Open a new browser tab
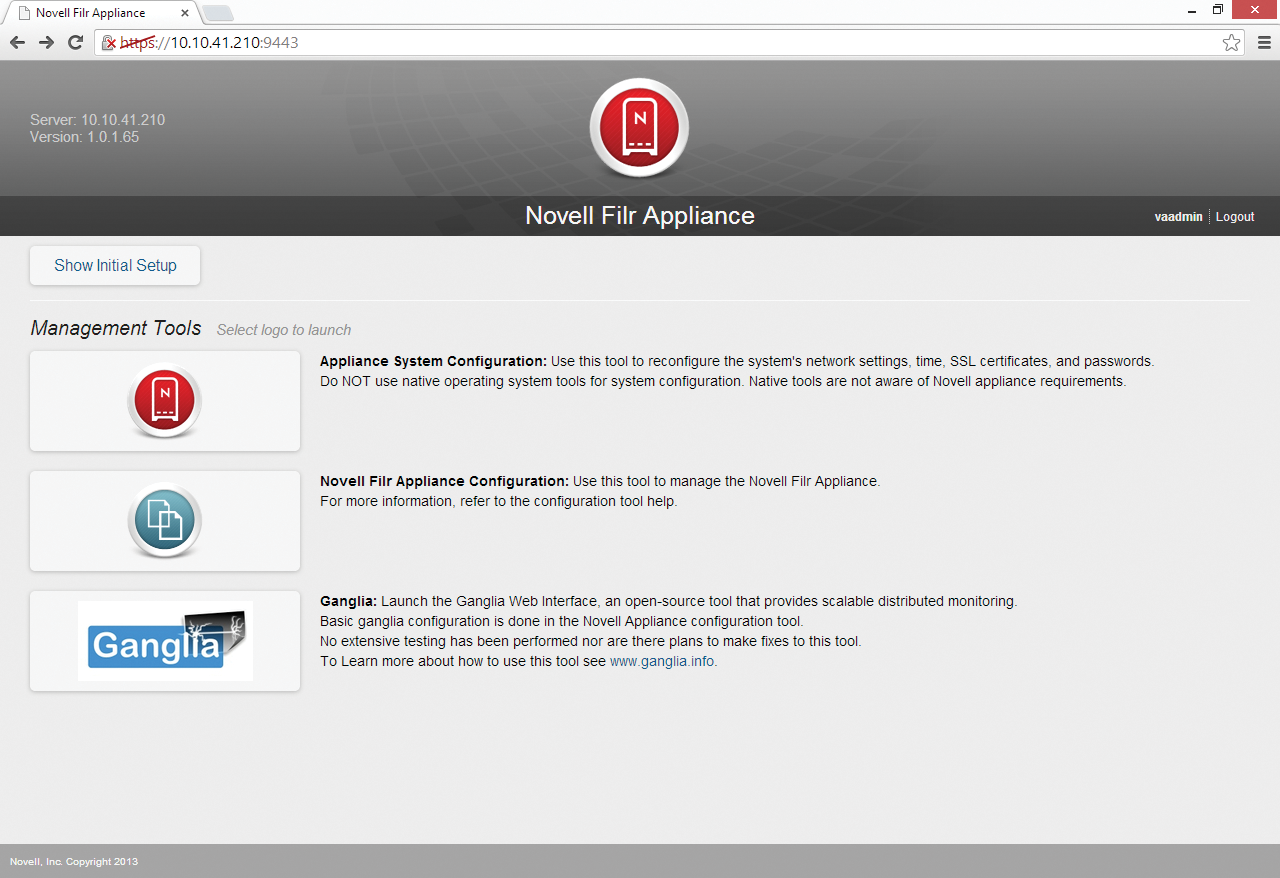The image size is (1280, 878). click(217, 13)
